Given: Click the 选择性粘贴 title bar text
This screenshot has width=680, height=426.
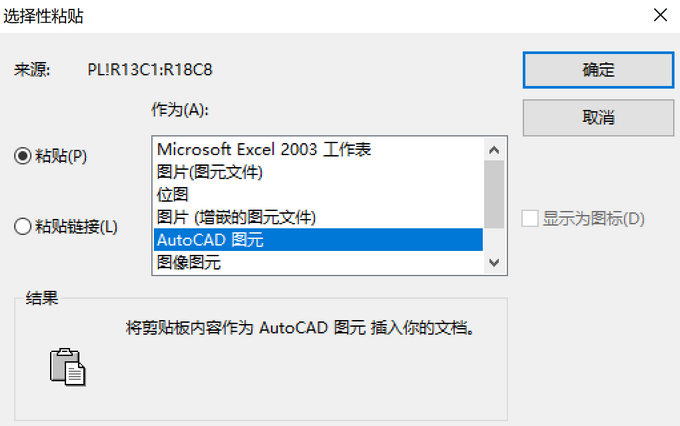Looking at the screenshot, I should click(x=43, y=16).
